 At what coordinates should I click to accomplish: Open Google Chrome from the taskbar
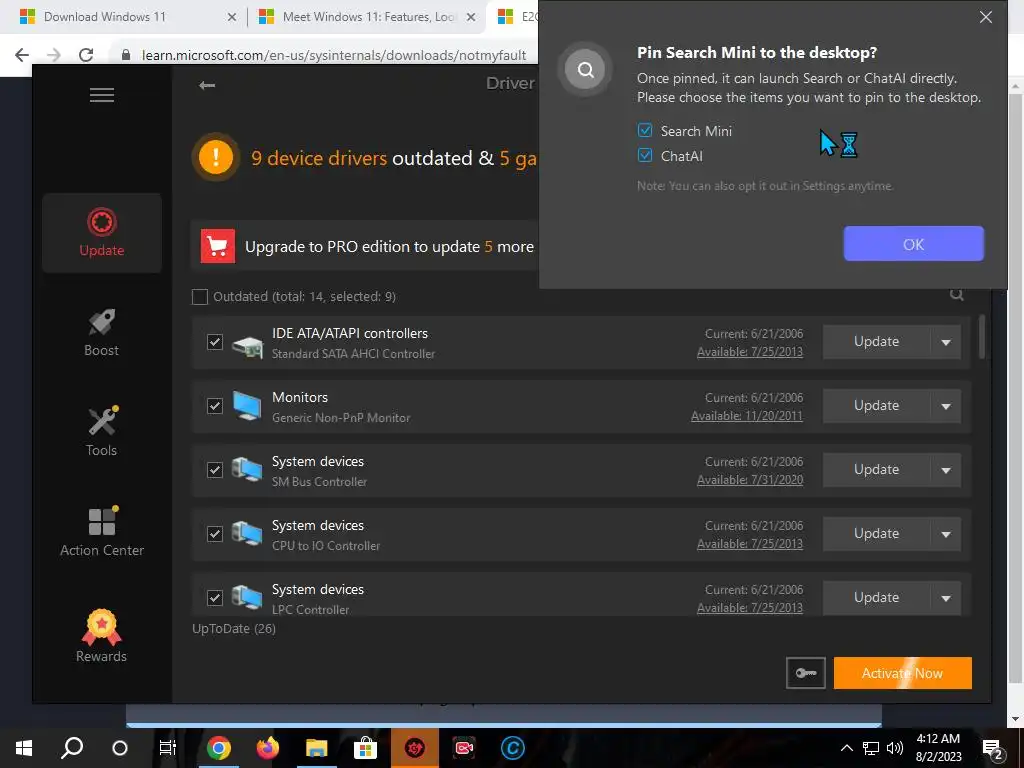pos(219,748)
